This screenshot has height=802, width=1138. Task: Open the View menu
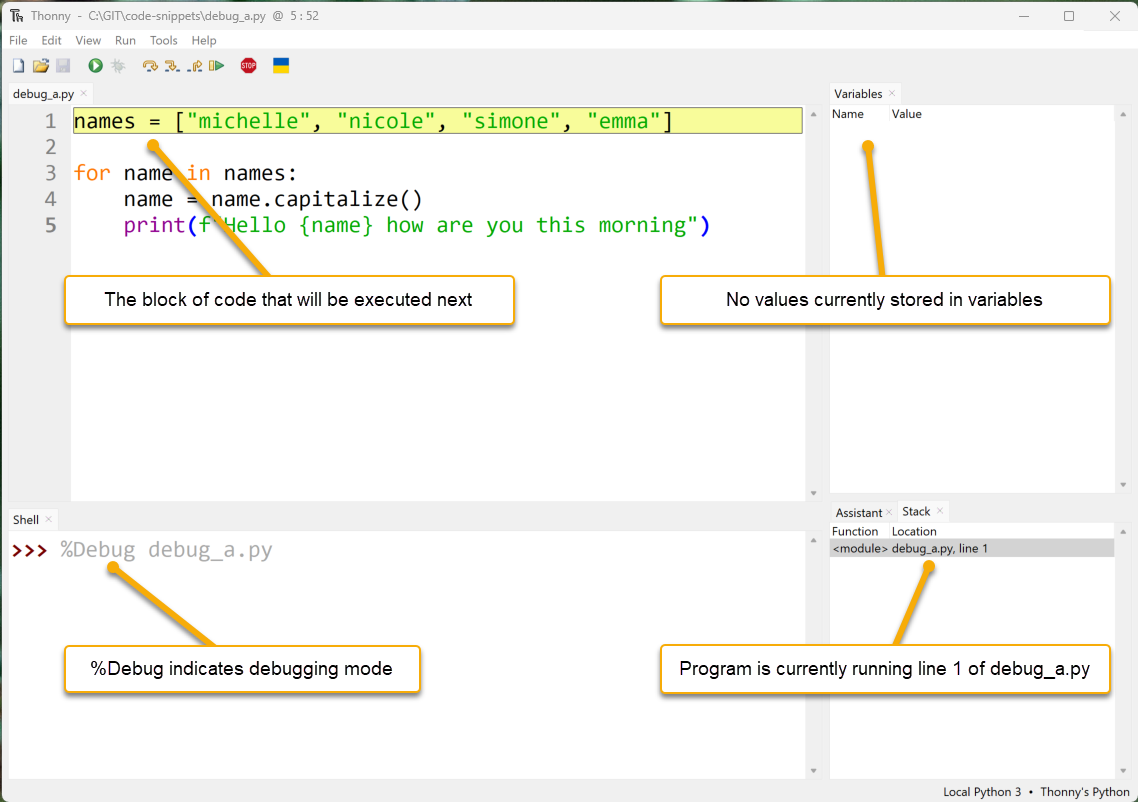[x=88, y=41]
